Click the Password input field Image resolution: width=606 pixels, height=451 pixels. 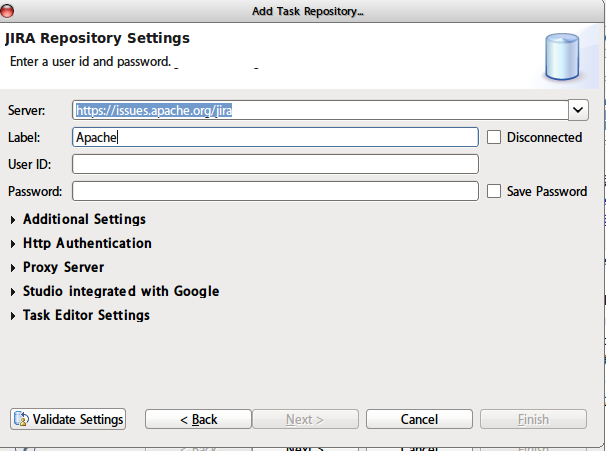pos(276,191)
